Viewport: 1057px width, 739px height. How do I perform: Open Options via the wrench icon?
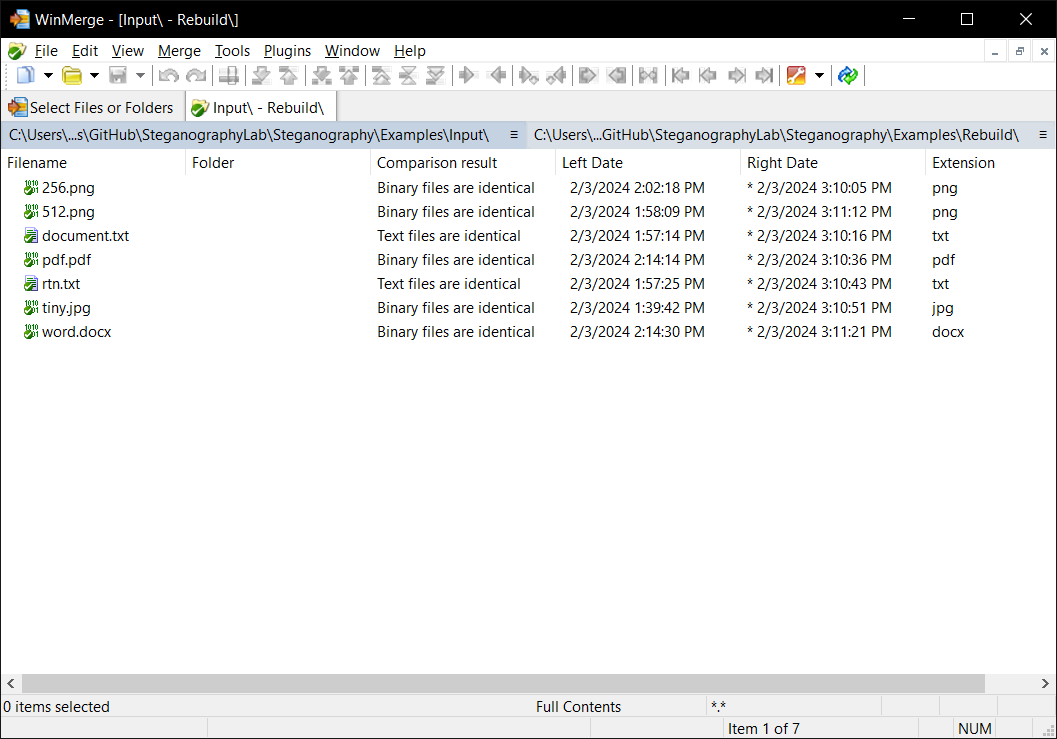796,76
